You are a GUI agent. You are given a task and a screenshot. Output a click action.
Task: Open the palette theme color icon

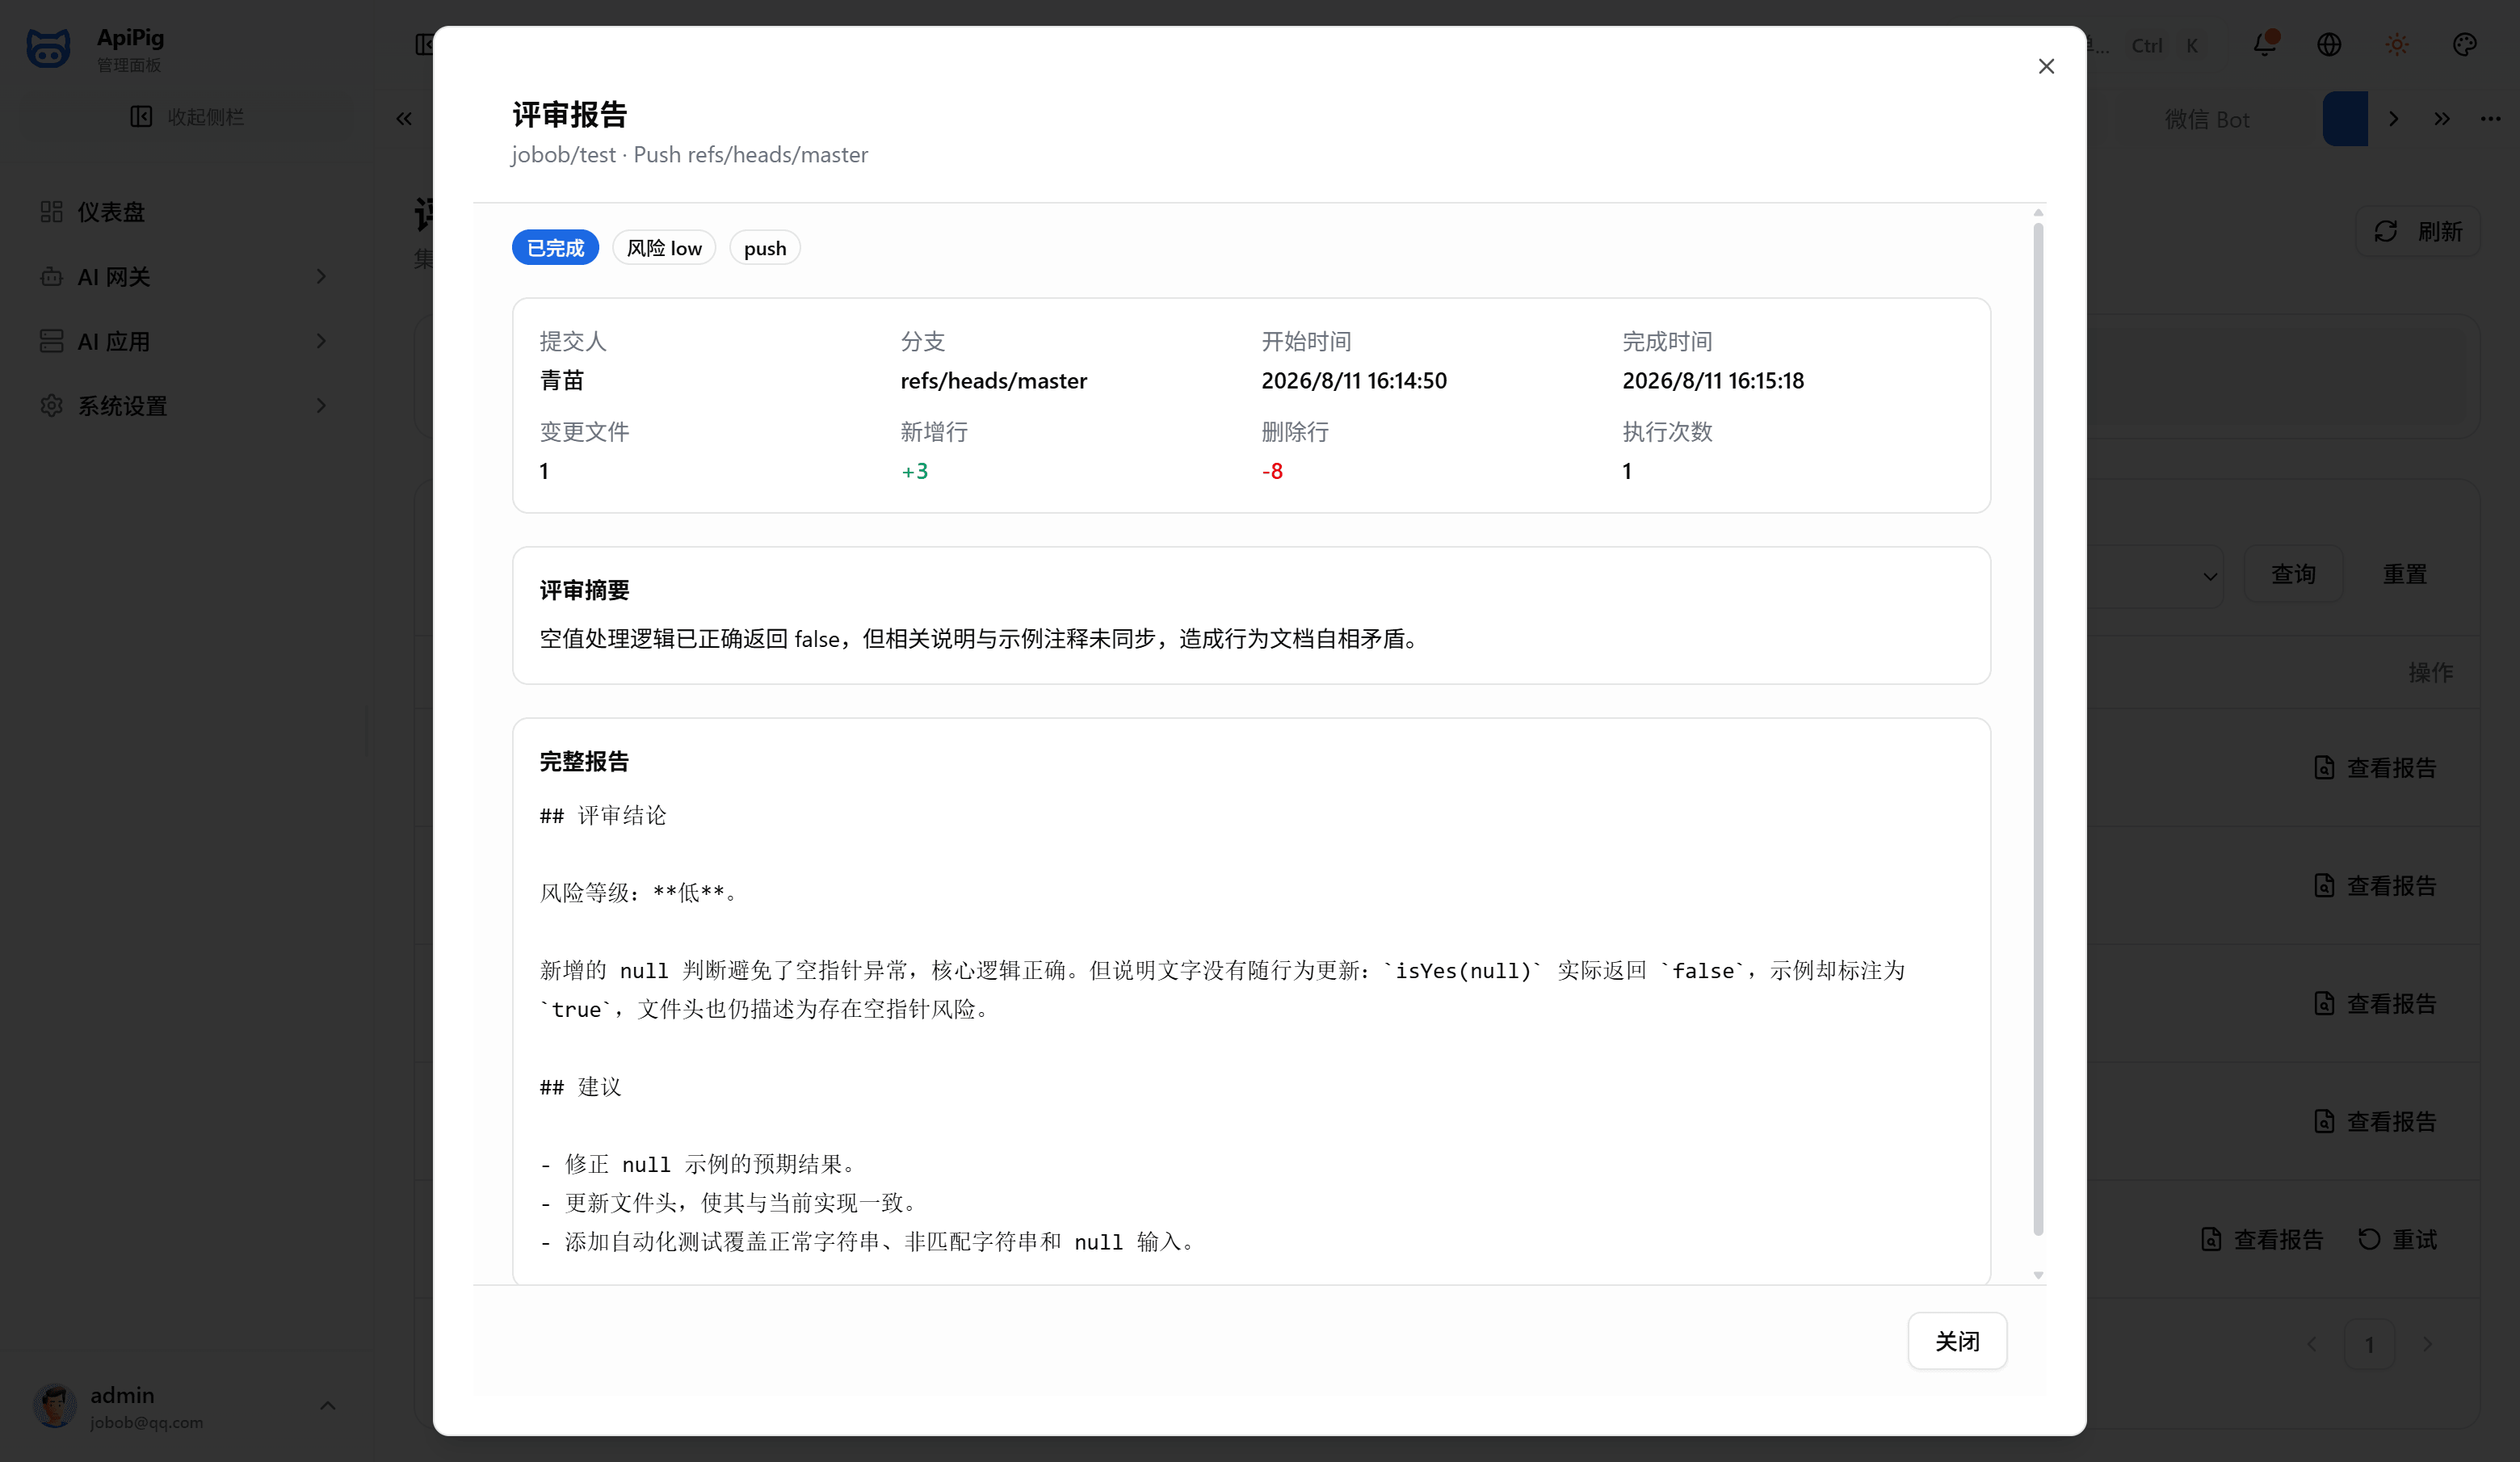pos(2465,44)
